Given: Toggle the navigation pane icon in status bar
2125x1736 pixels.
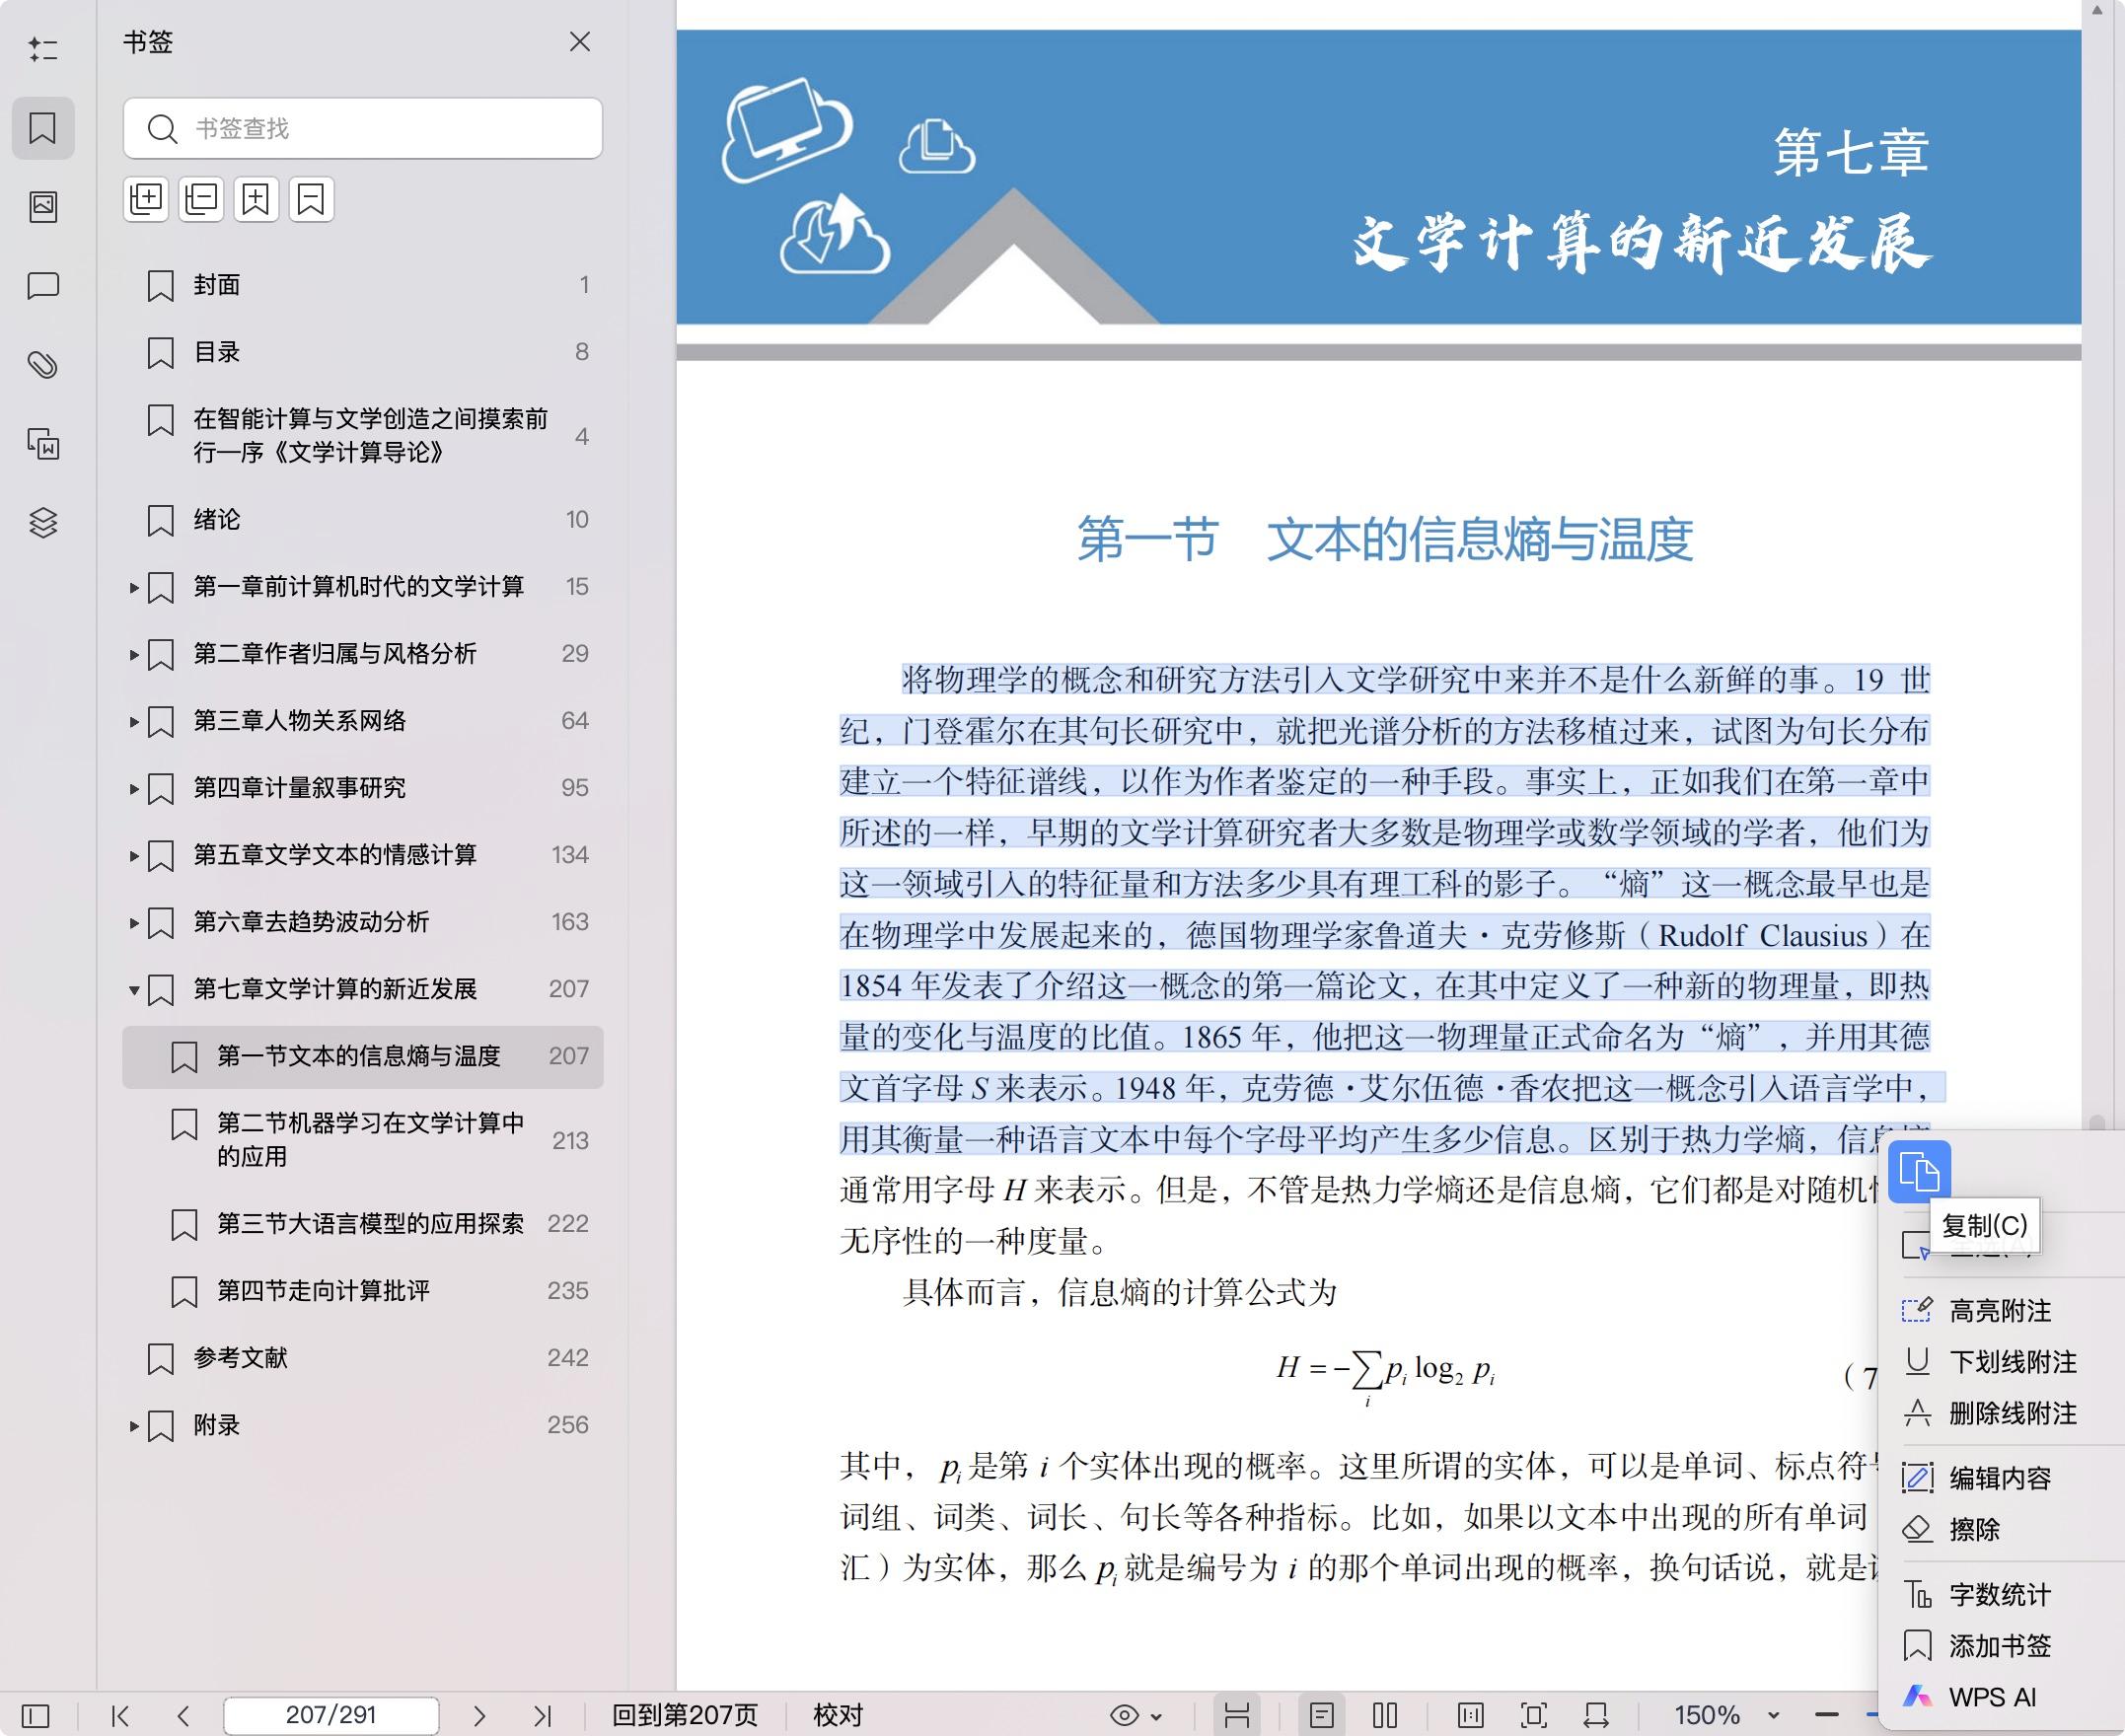Looking at the screenshot, I should [x=35, y=1716].
